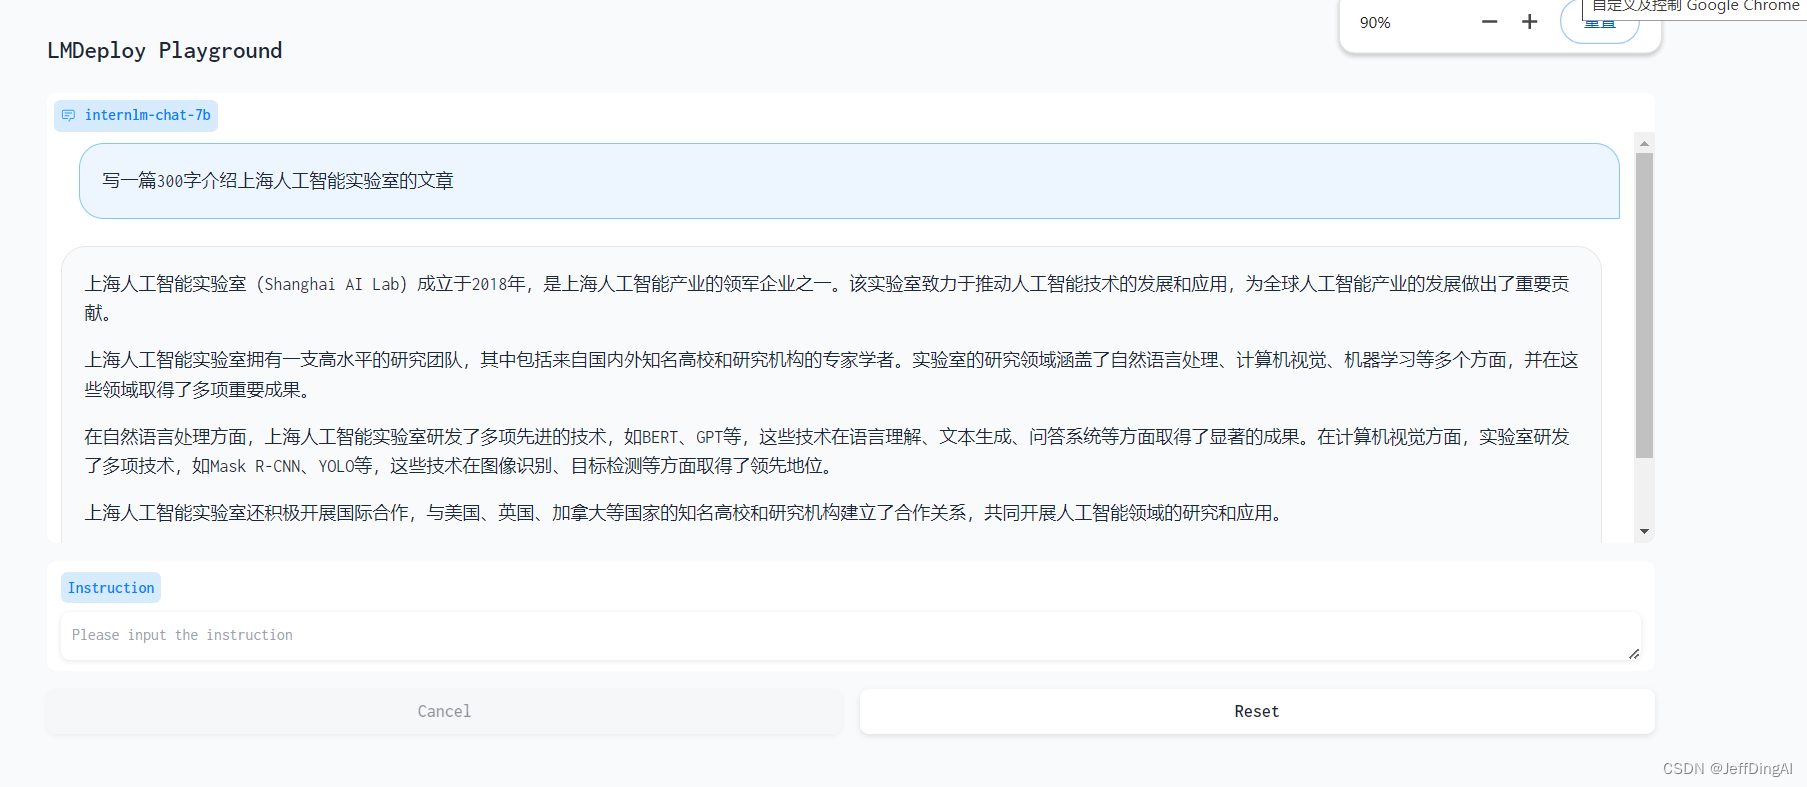Click the chat scrollbar down arrow
1807x787 pixels.
click(x=1644, y=531)
